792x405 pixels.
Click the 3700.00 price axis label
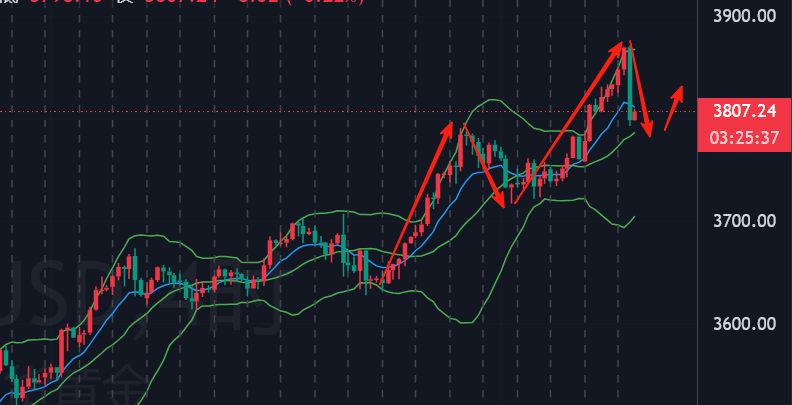[745, 221]
